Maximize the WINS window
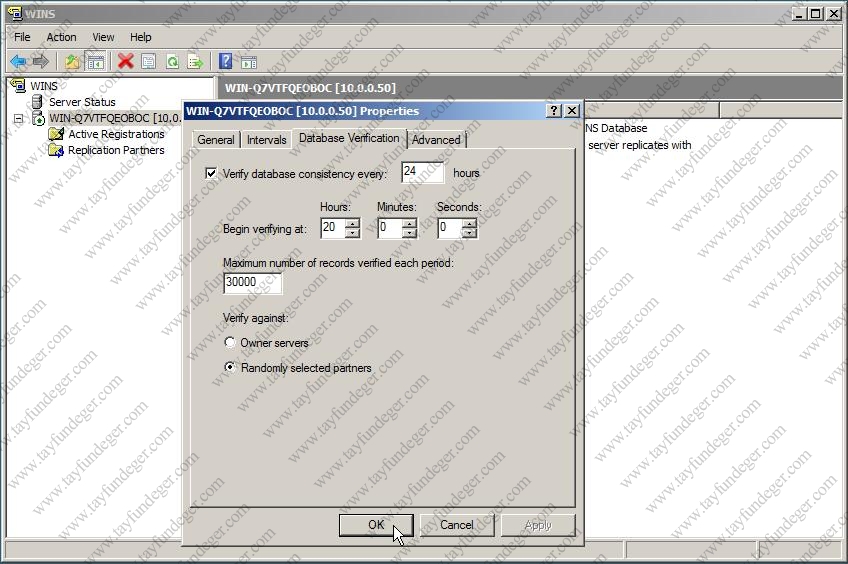This screenshot has width=848, height=564. tap(816, 13)
